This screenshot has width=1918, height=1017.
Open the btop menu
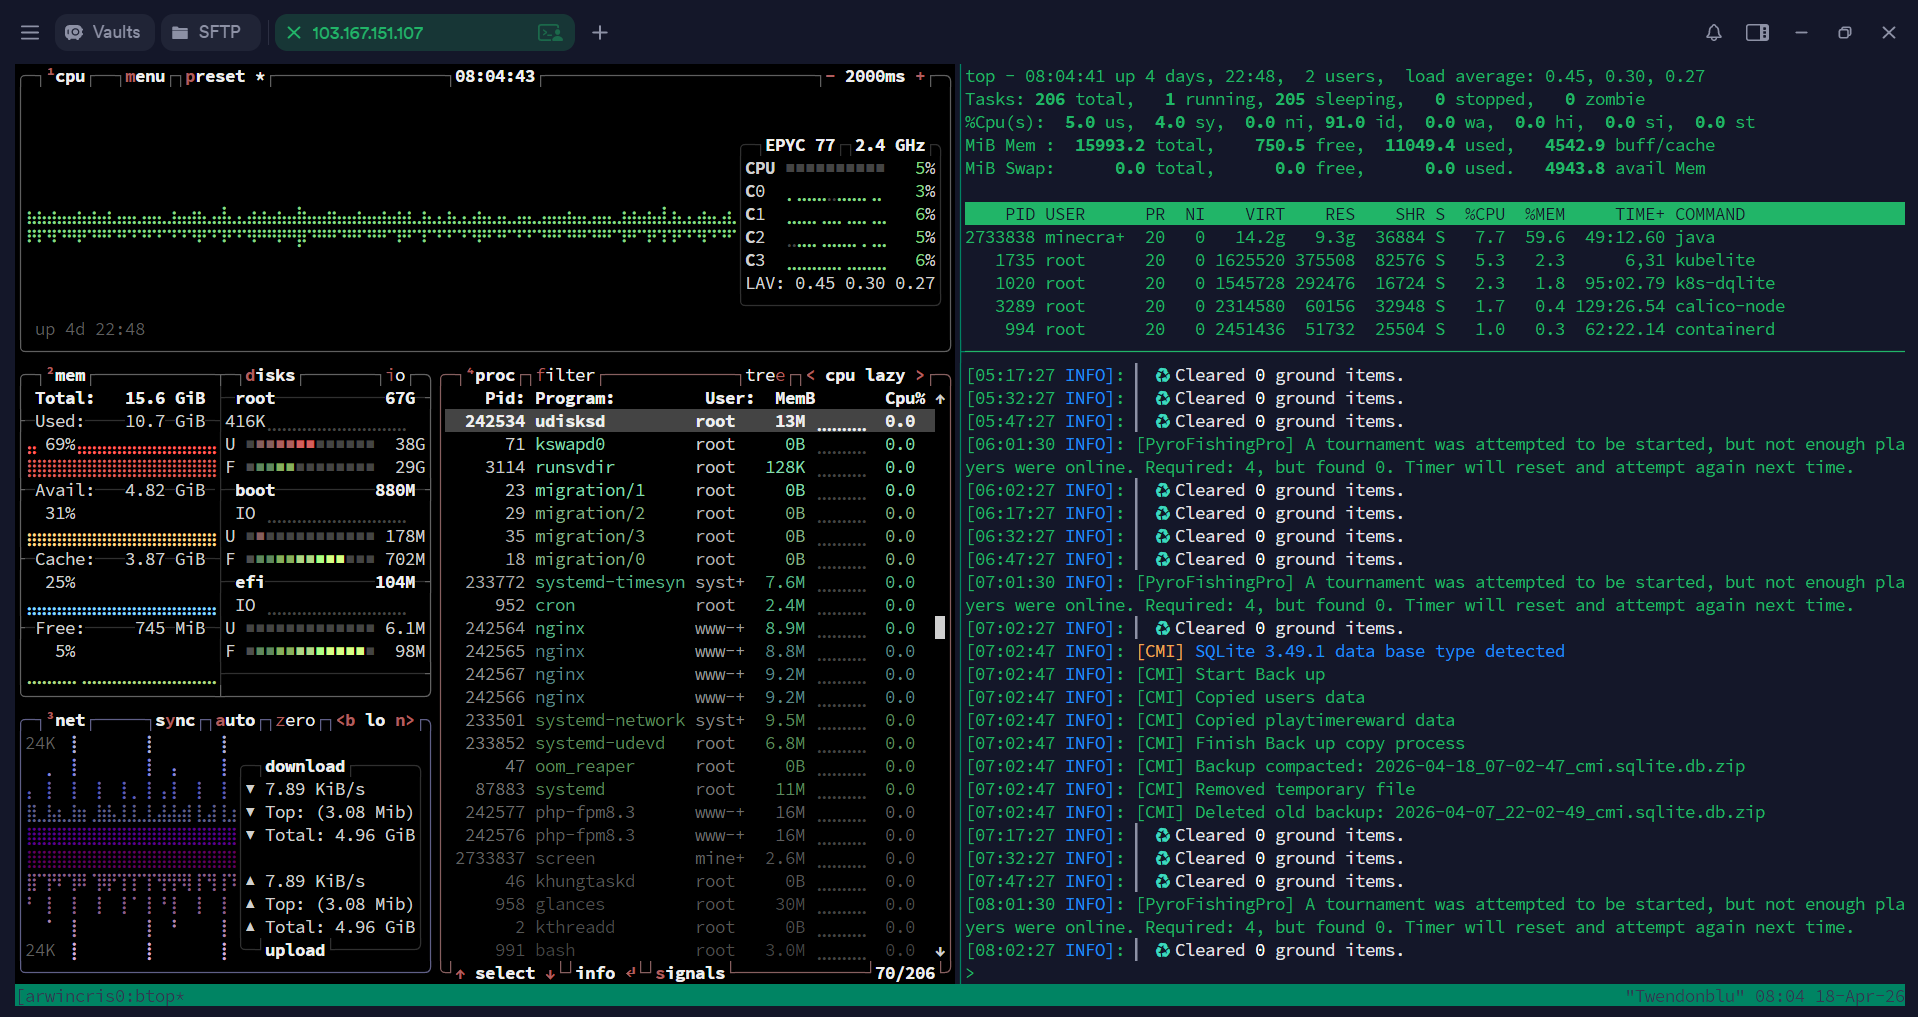click(145, 77)
